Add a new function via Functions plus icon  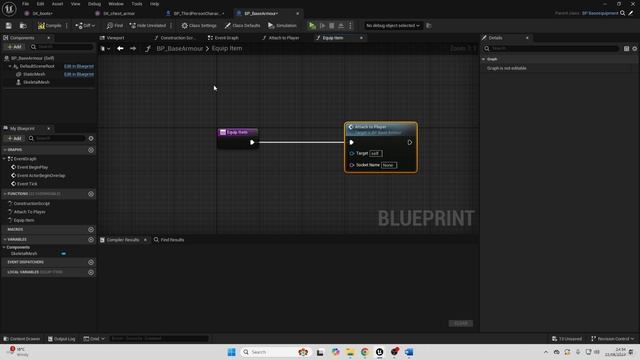91,194
